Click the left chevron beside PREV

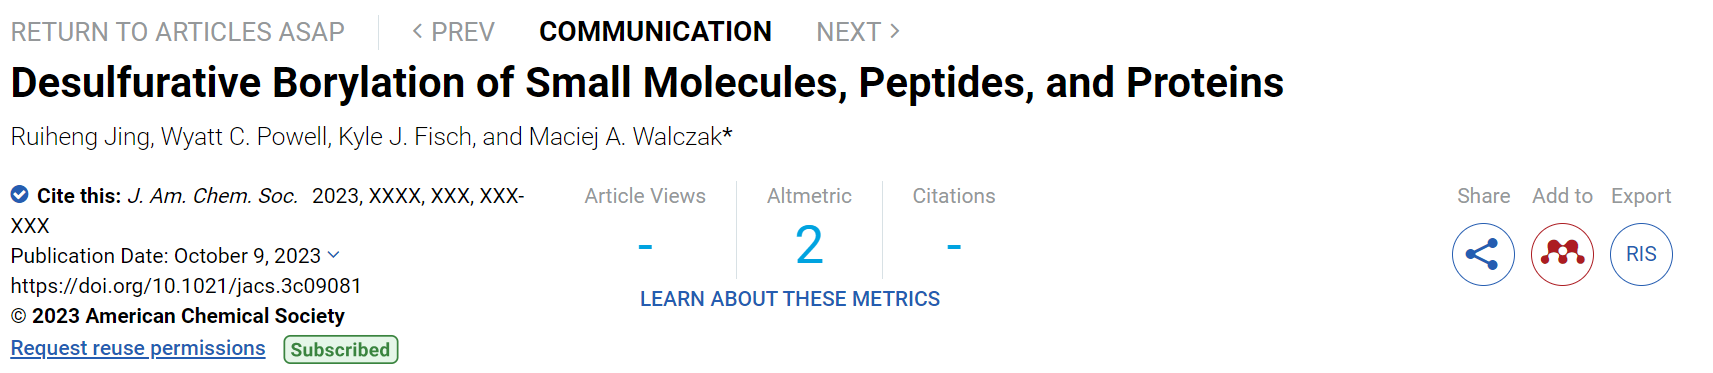[x=417, y=31]
